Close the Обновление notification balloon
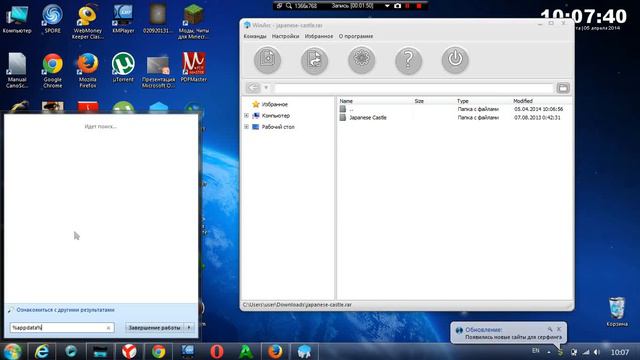This screenshot has height=360, width=640. (x=559, y=329)
